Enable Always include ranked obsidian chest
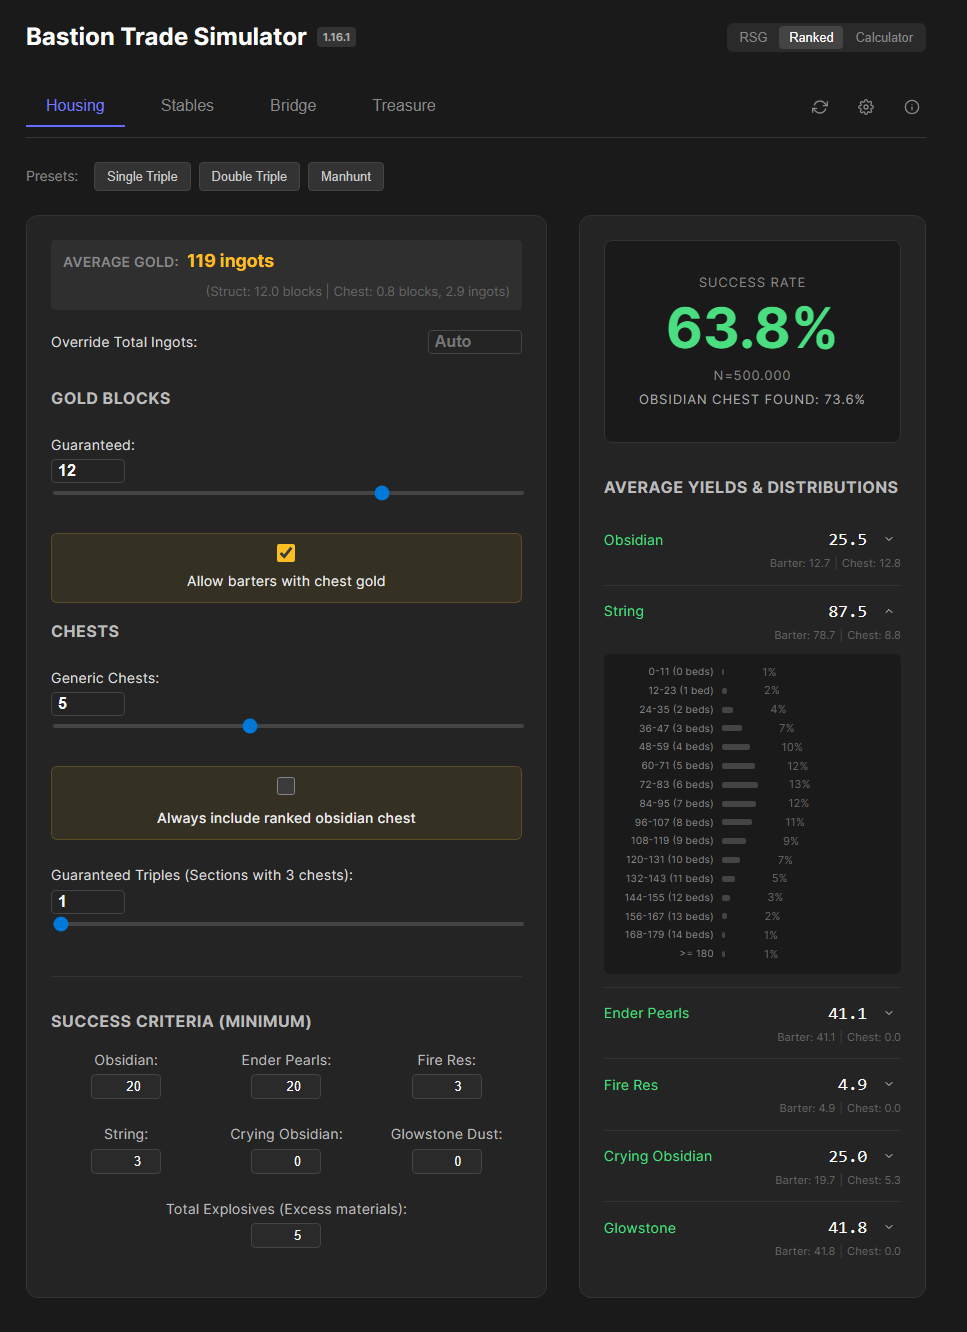The height and width of the screenshot is (1332, 967). pyautogui.click(x=286, y=786)
